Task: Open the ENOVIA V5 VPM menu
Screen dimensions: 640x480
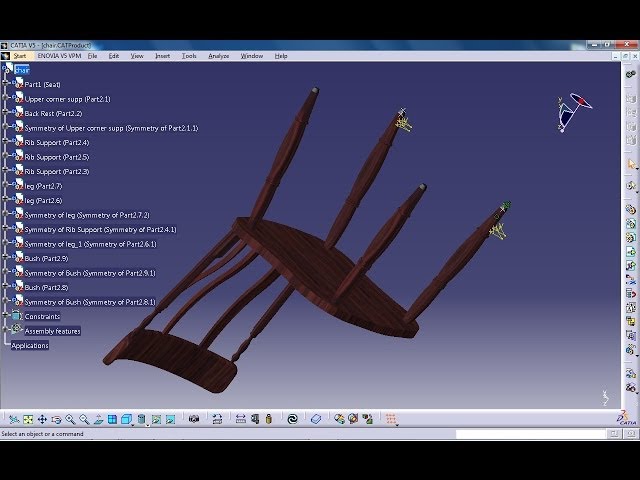Action: pyautogui.click(x=59, y=56)
